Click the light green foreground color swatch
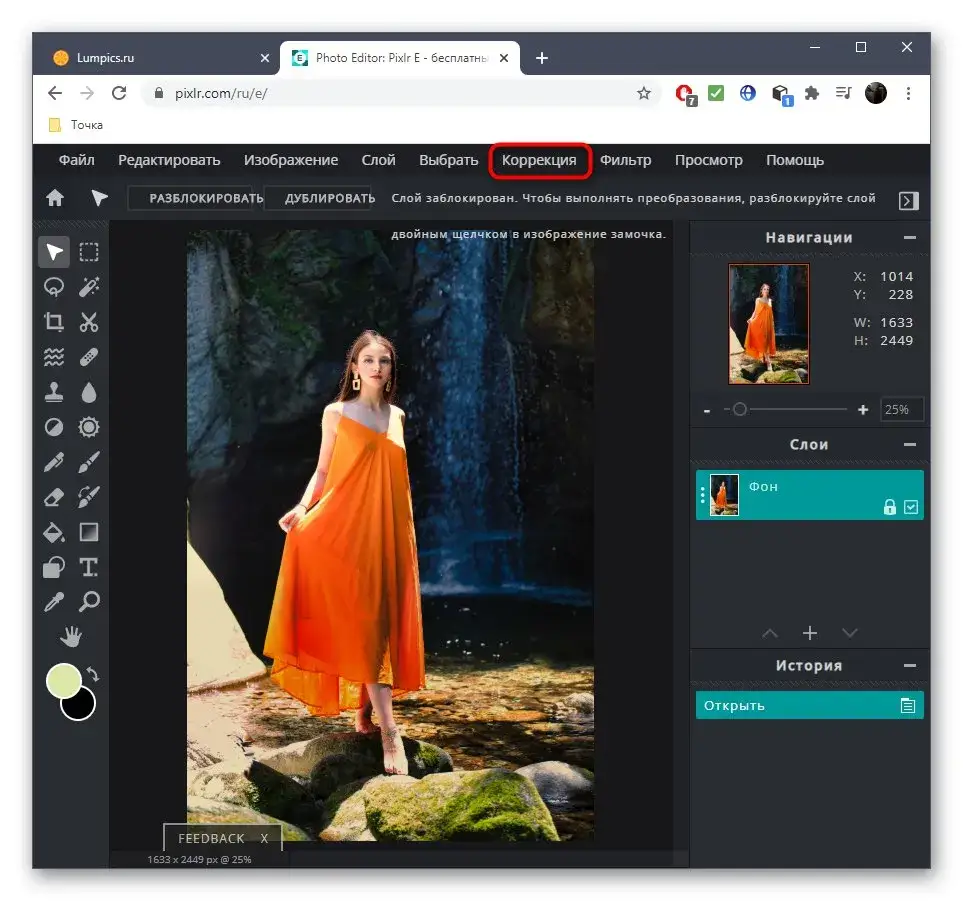 (64, 681)
